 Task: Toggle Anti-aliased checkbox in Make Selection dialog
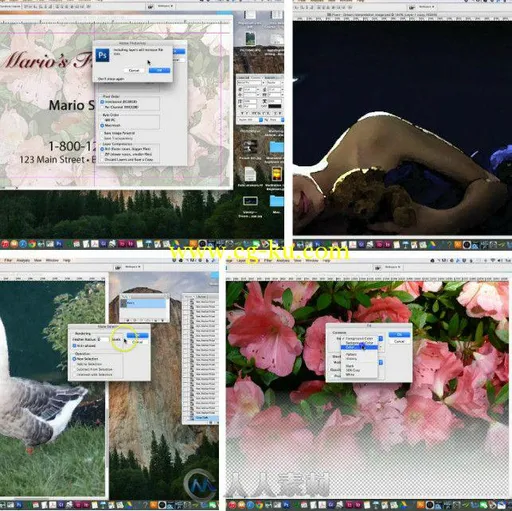pyautogui.click(x=75, y=346)
